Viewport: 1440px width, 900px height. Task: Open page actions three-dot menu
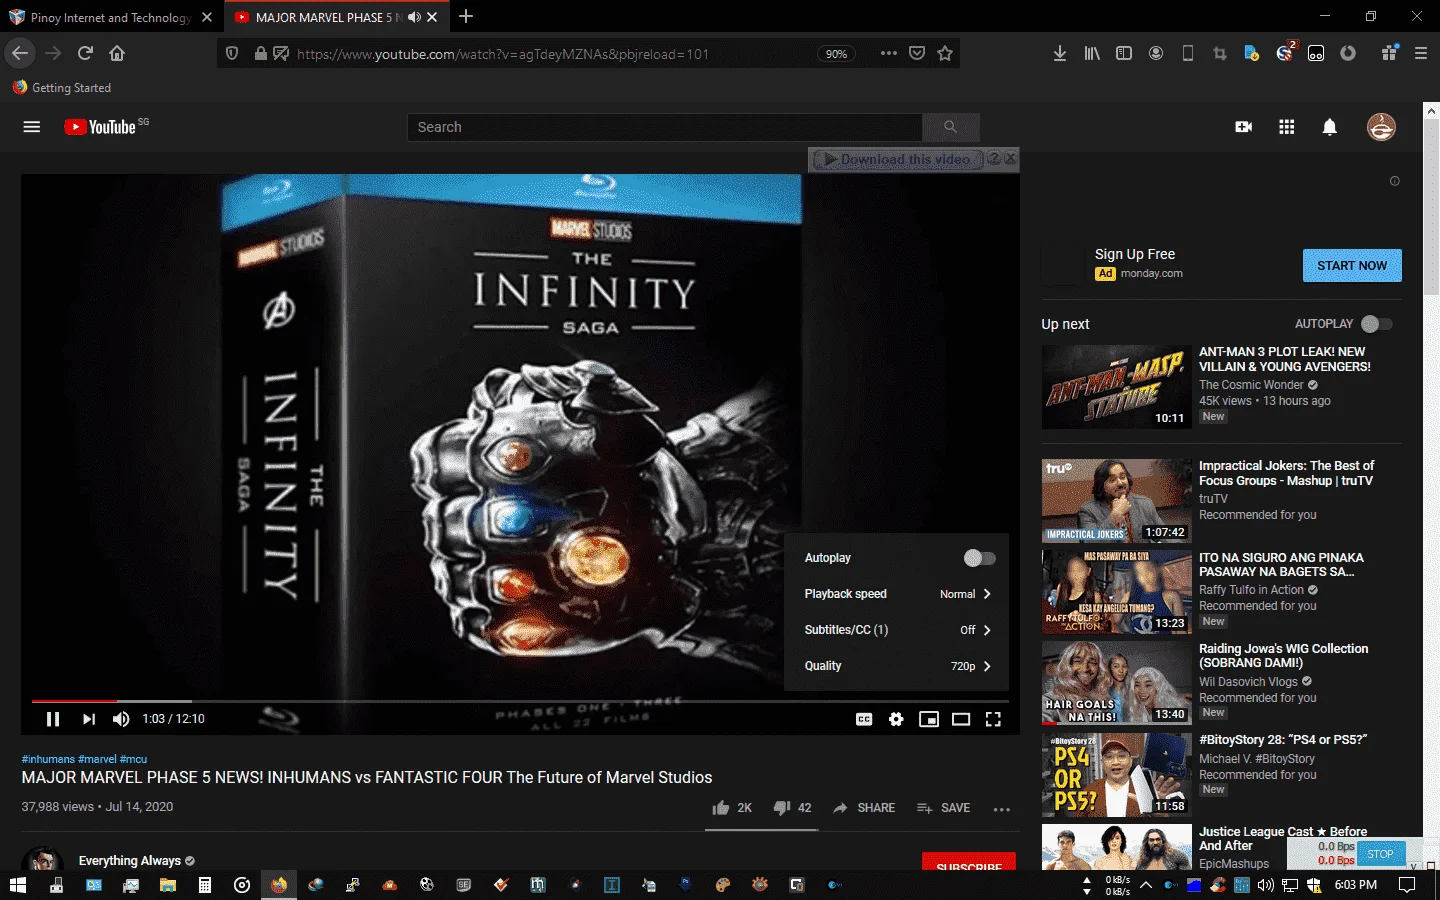click(x=889, y=53)
